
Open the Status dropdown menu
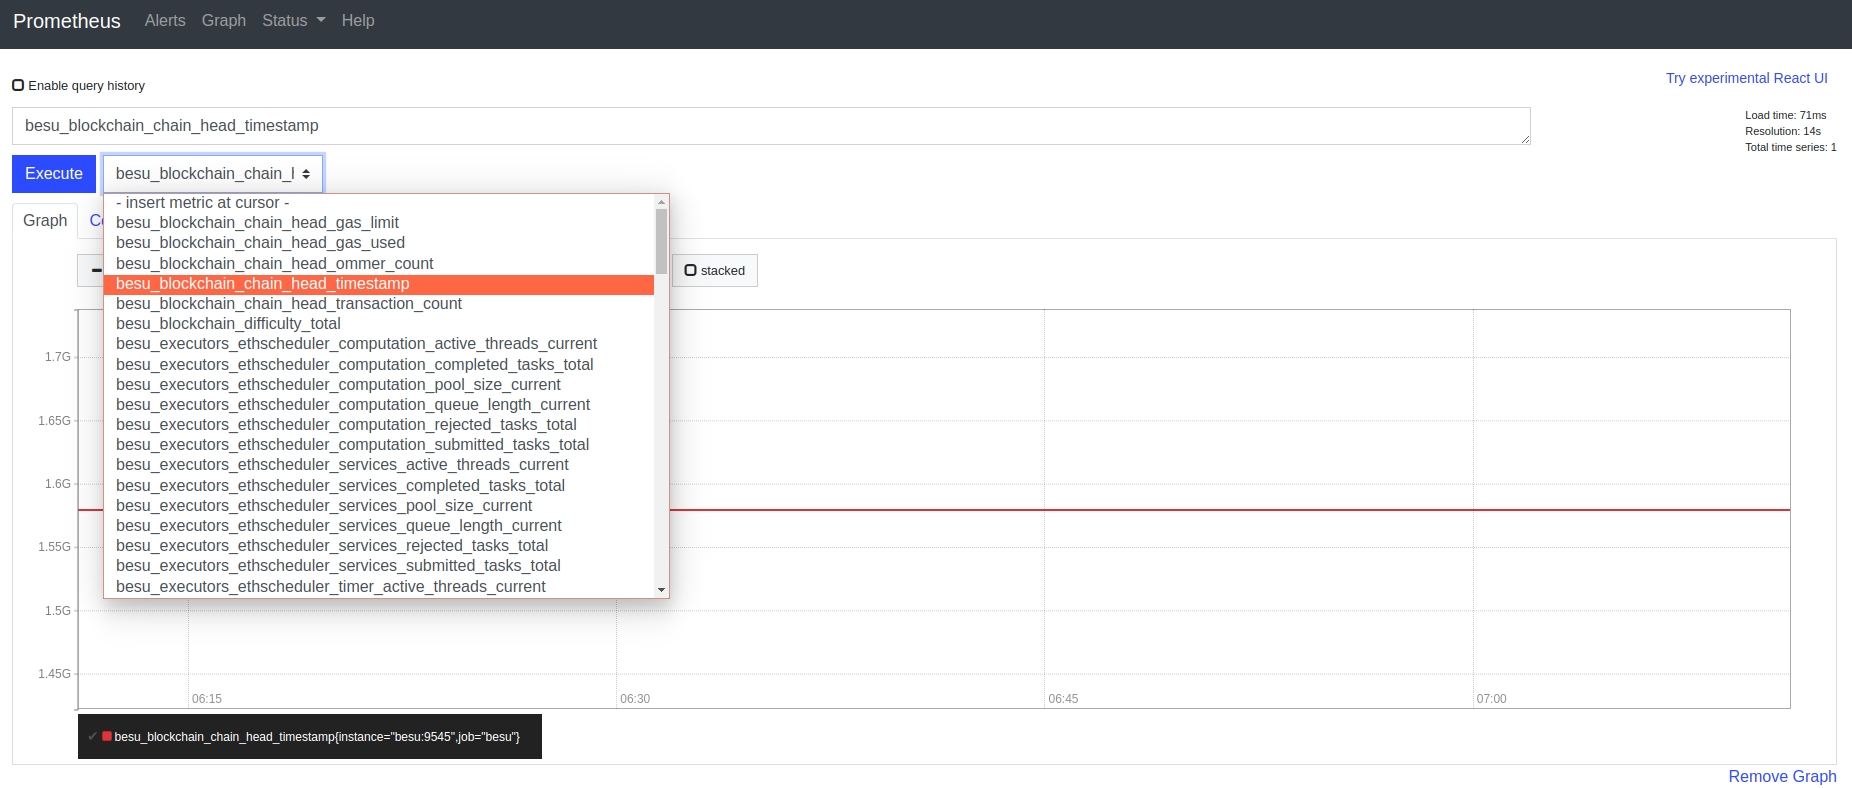click(x=293, y=21)
